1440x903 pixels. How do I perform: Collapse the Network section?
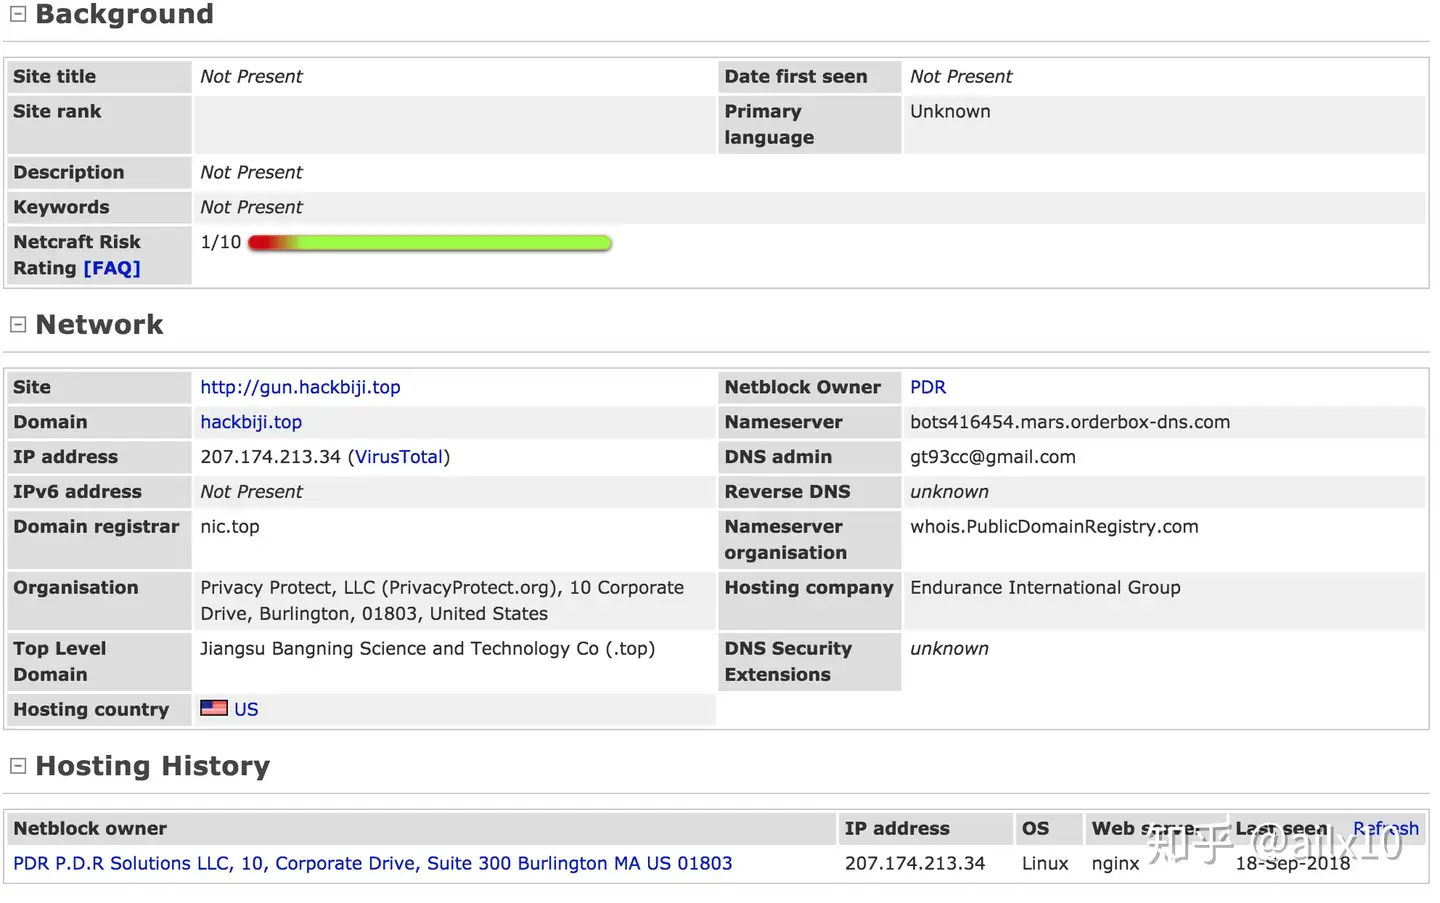[18, 324]
